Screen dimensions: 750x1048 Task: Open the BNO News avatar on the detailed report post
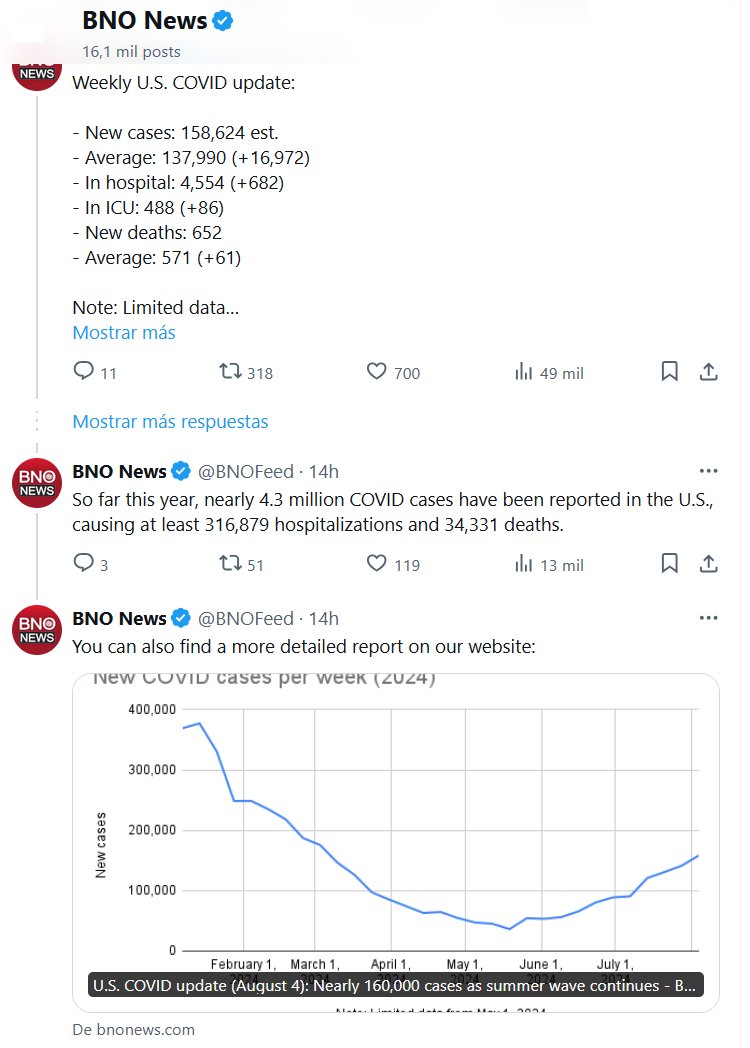[x=37, y=630]
